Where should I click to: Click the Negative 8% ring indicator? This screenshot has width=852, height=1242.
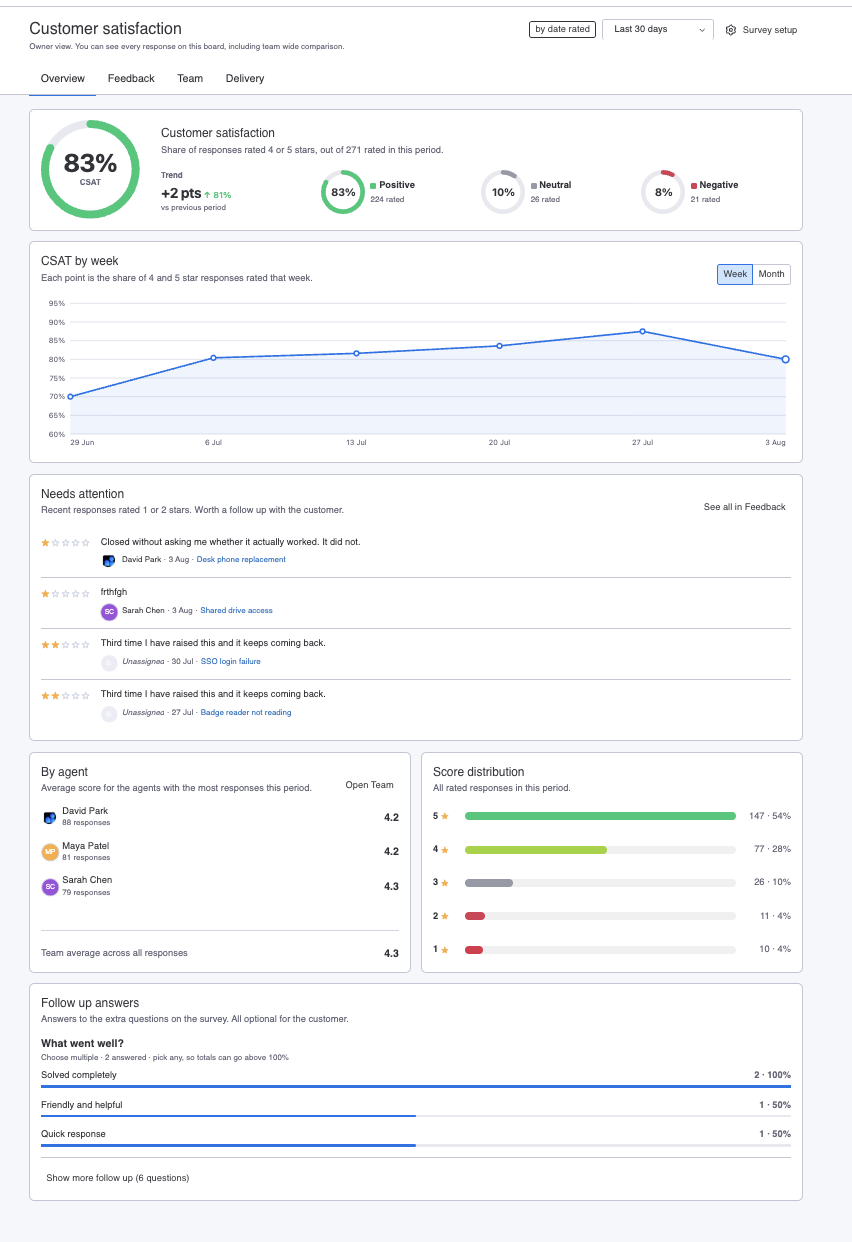[x=663, y=192]
